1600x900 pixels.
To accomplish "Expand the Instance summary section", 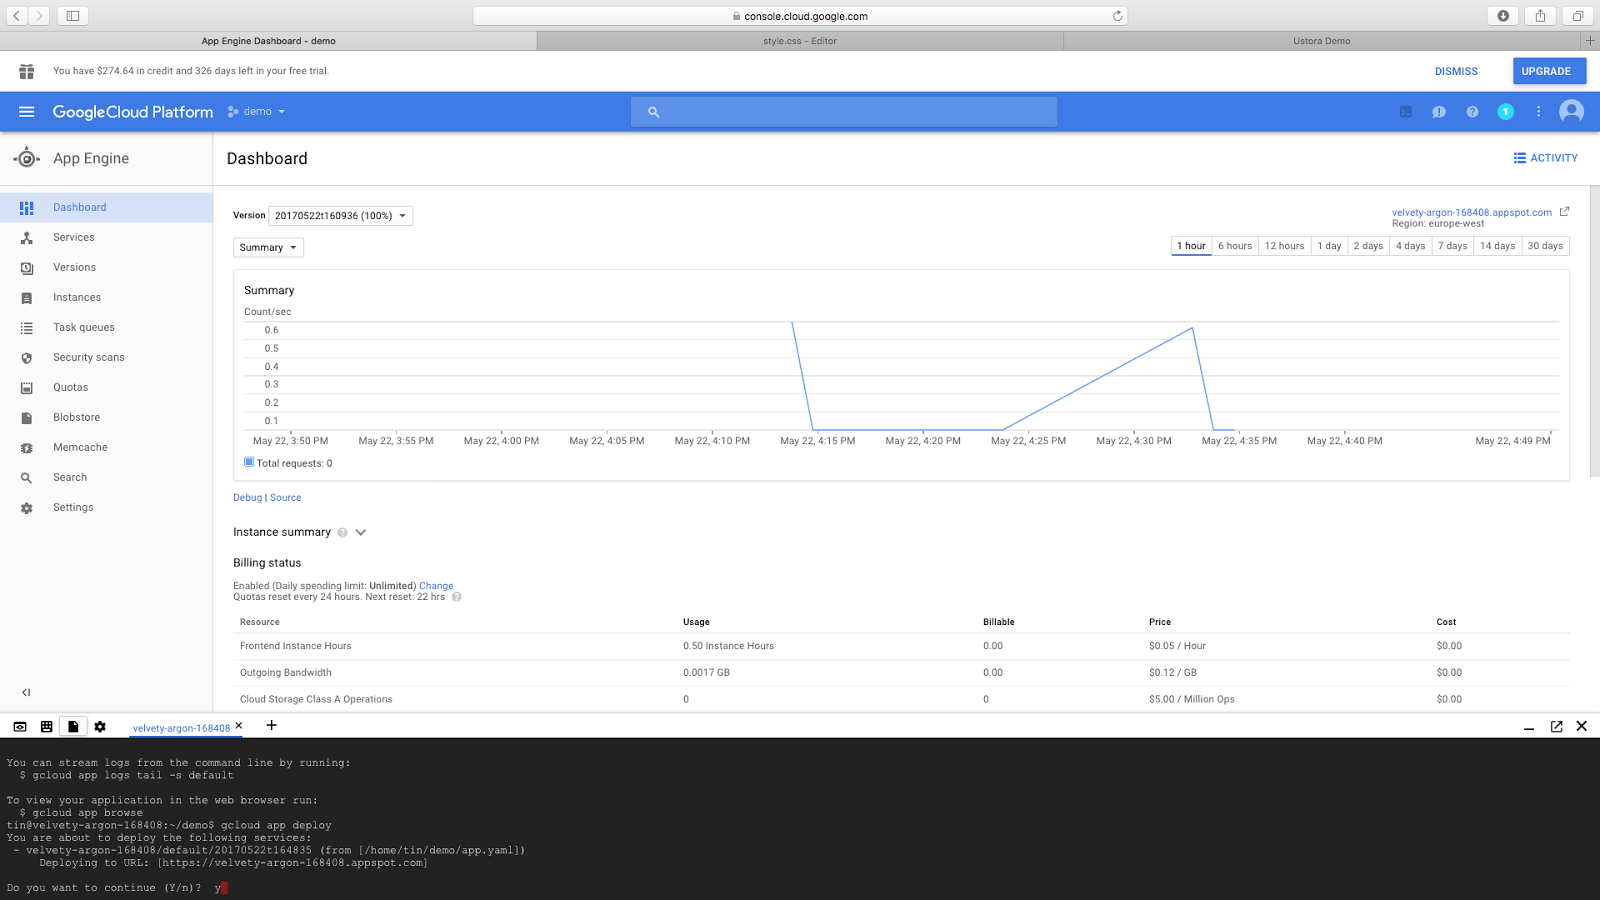I will click(x=361, y=533).
